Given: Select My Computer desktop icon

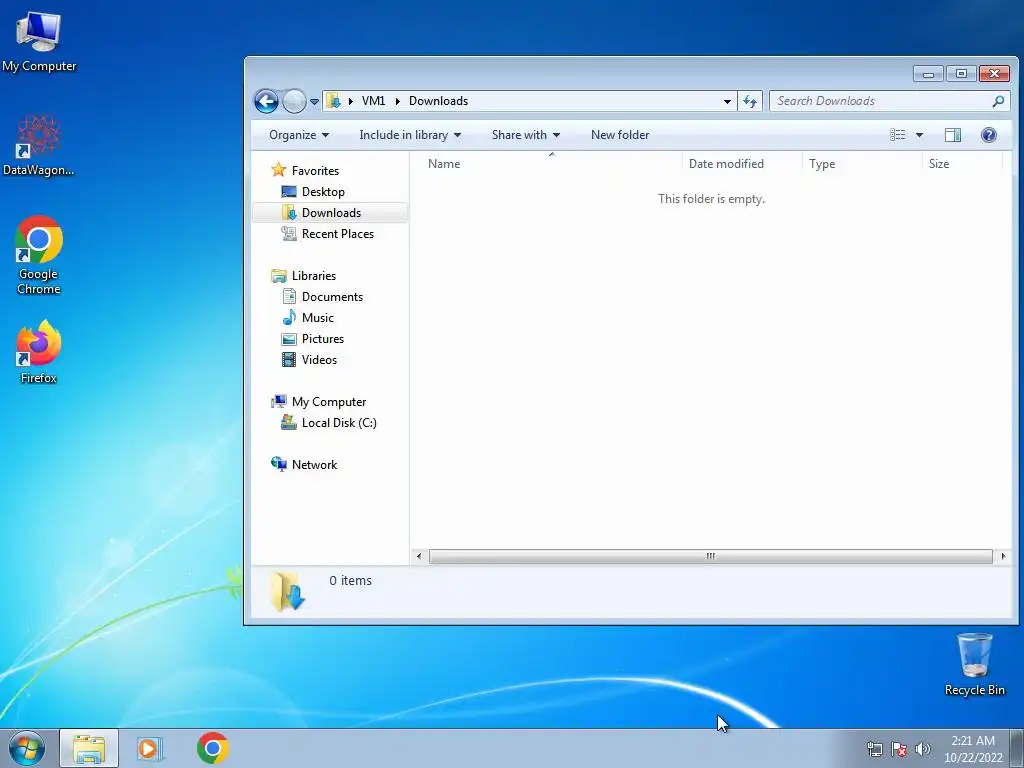Looking at the screenshot, I should tap(39, 42).
